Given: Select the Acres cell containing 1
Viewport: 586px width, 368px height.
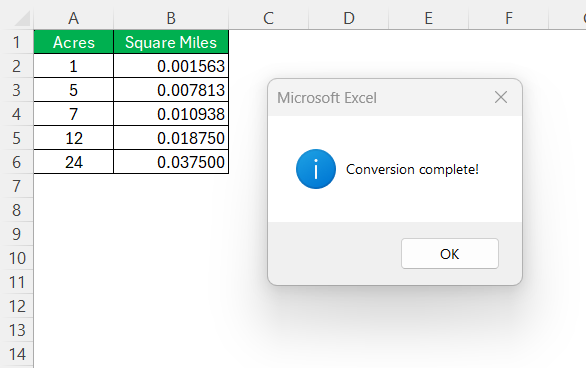Looking at the screenshot, I should click(74, 66).
